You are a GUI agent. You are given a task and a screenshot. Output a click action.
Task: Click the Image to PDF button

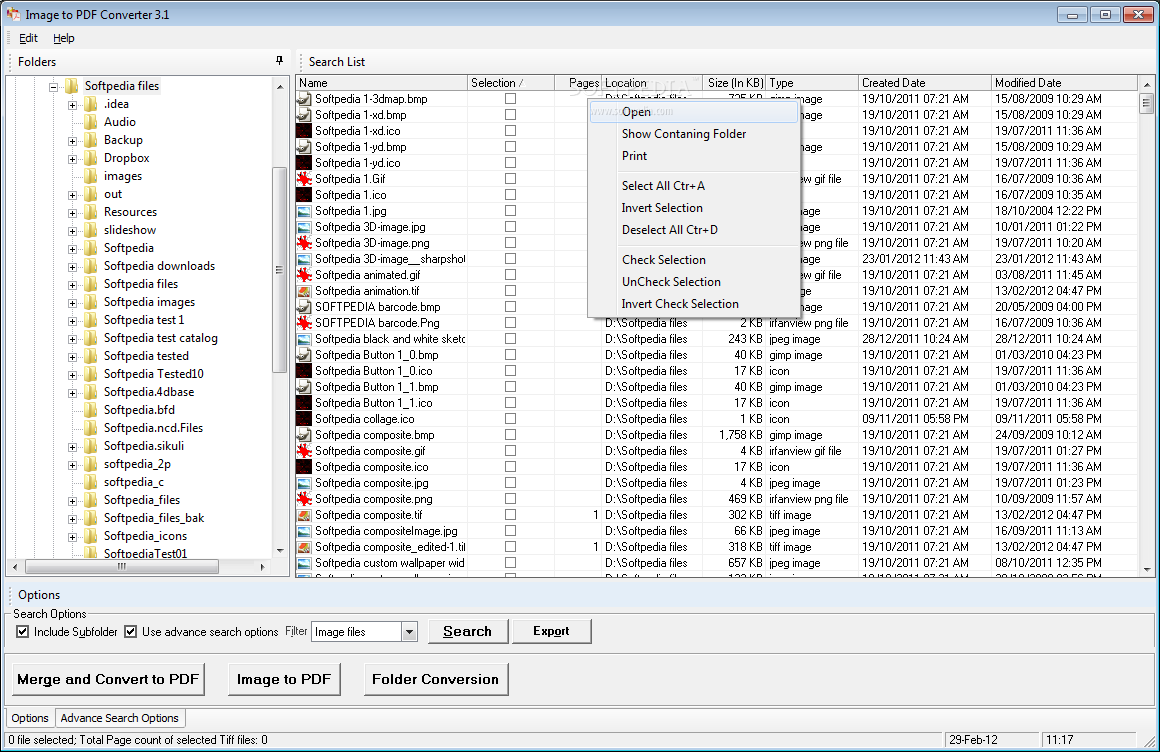tap(284, 679)
